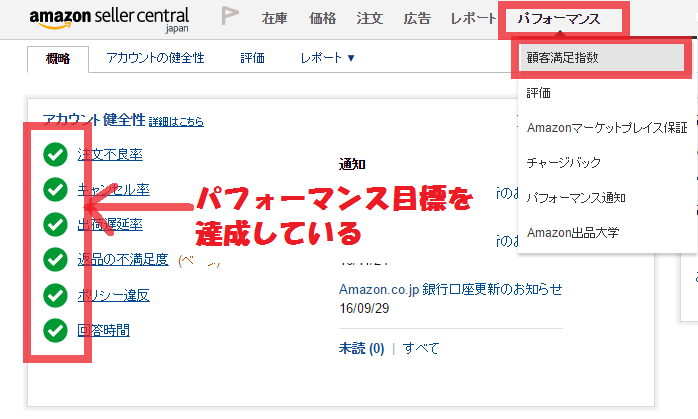Click green checkmark beside 回答時間
The height and width of the screenshot is (419, 698).
[x=55, y=330]
